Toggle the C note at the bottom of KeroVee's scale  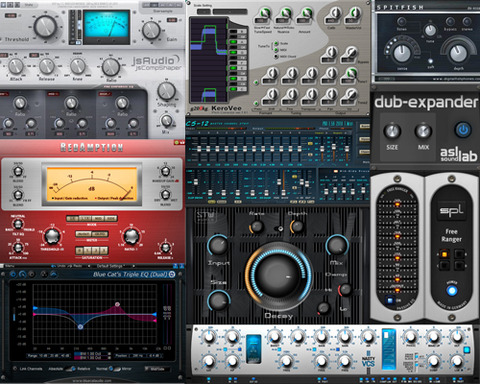click(x=238, y=89)
